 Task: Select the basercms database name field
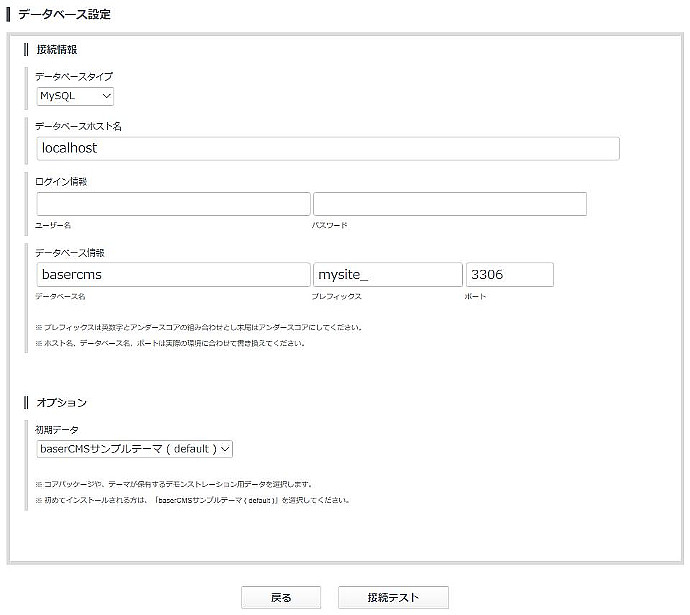(x=173, y=275)
